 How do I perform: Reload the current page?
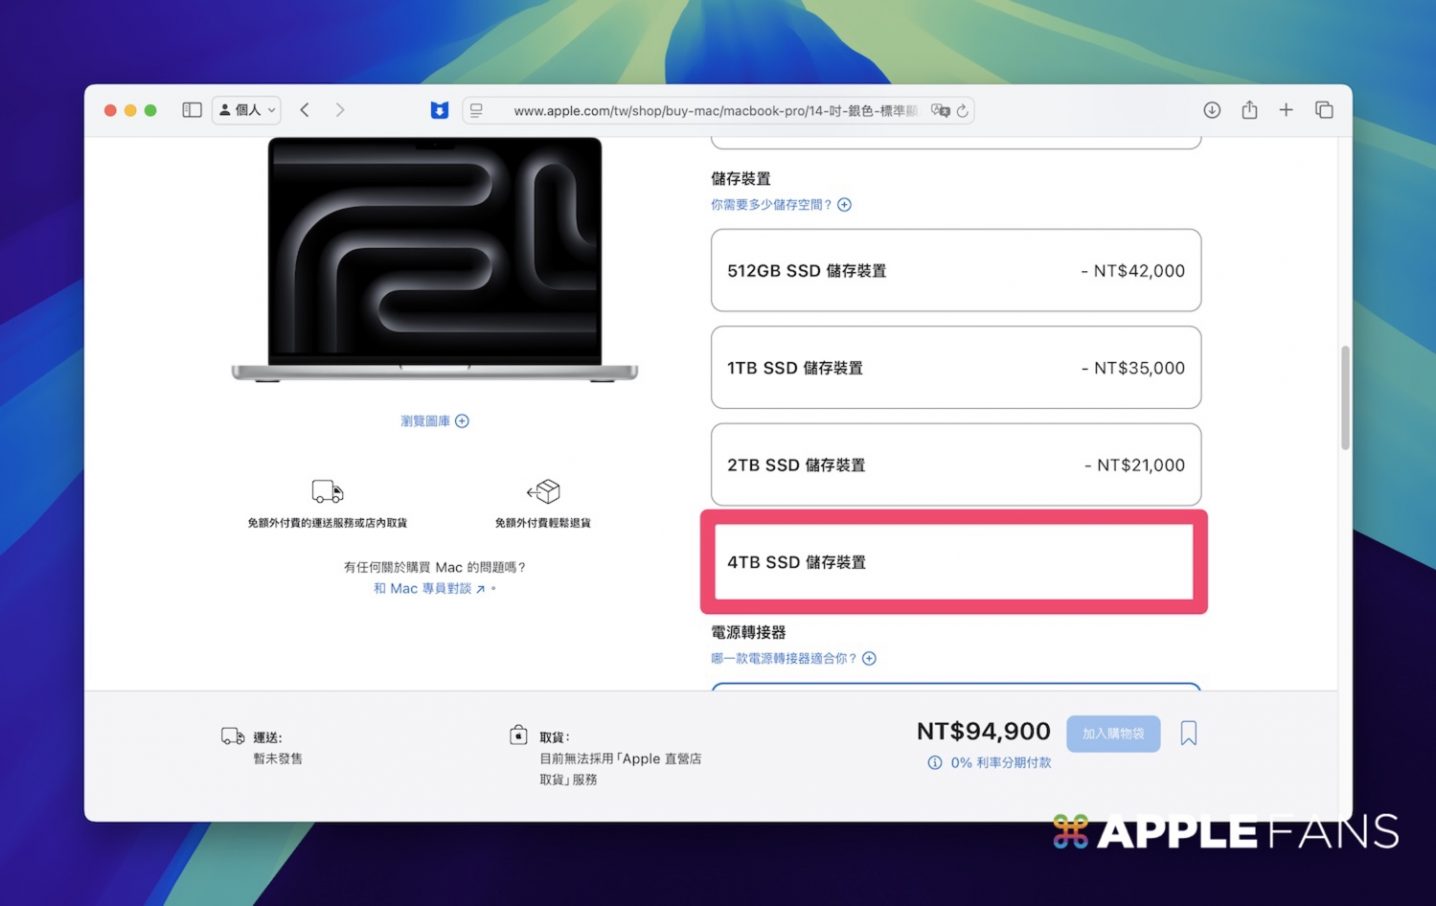pos(962,111)
